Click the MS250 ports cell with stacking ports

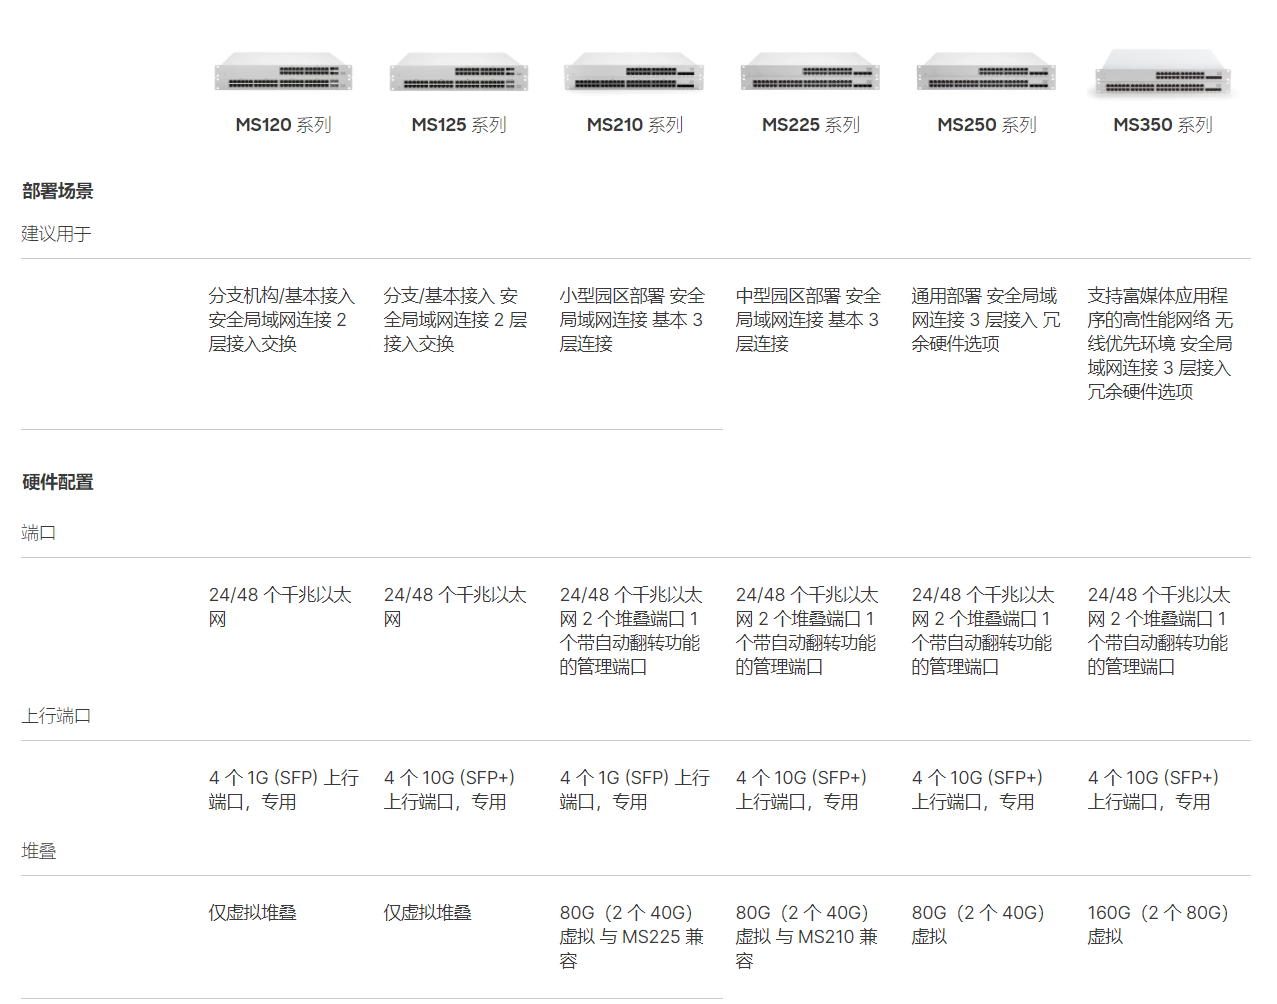pos(983,631)
